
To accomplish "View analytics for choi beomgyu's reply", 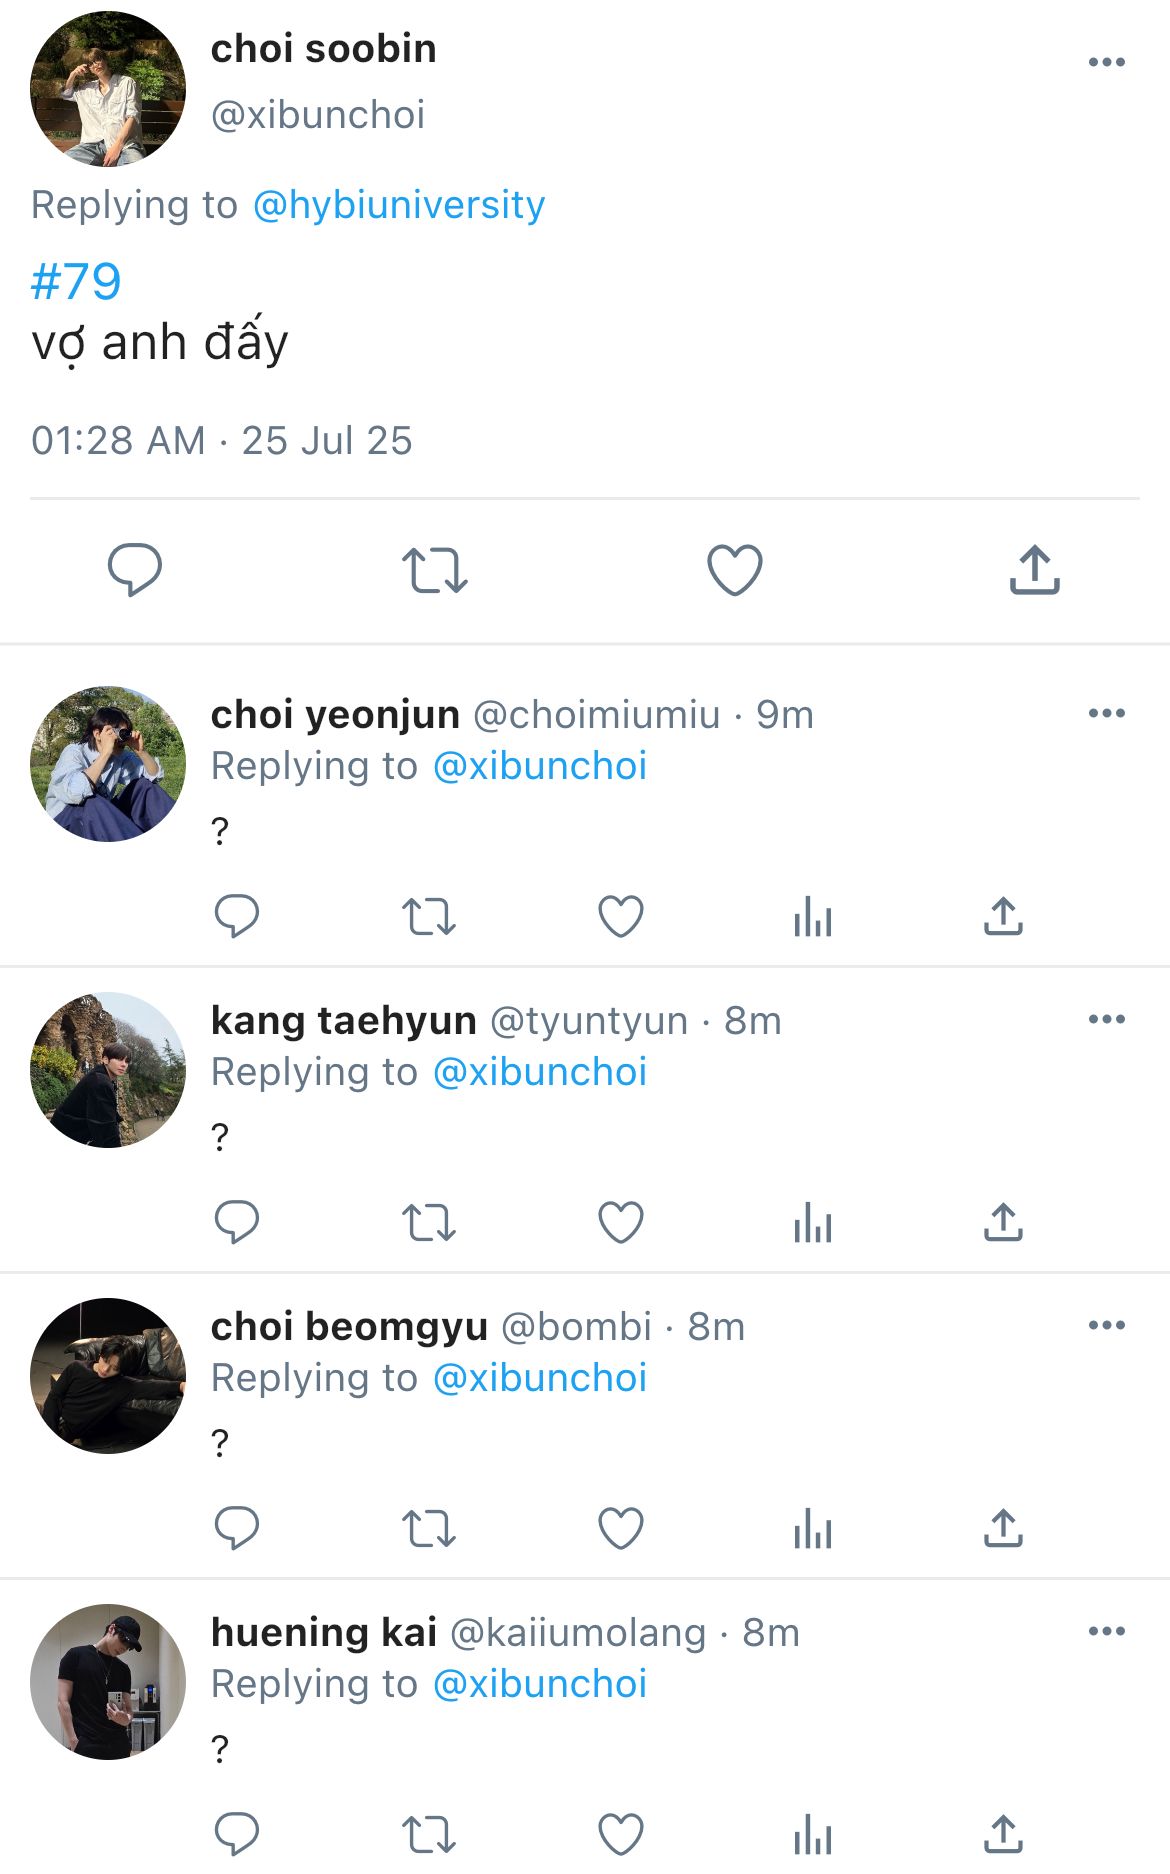I will 812,1528.
